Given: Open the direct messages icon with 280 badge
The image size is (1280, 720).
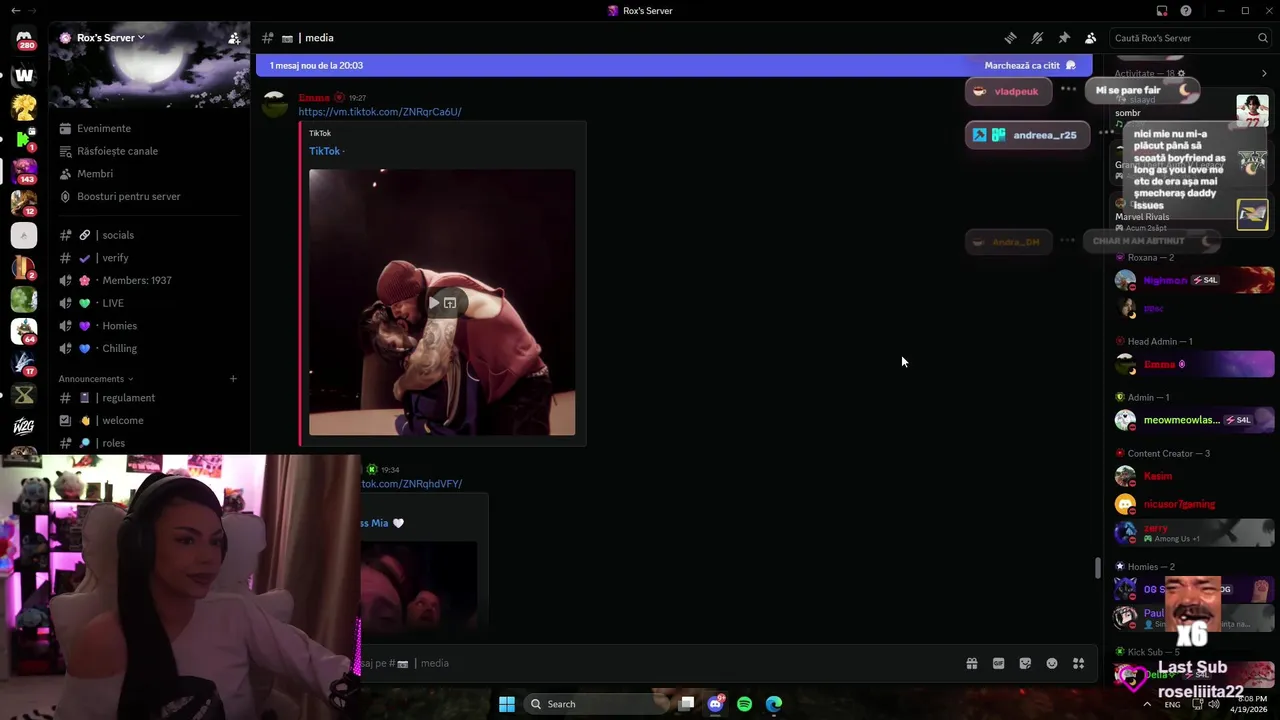Looking at the screenshot, I should point(24,38).
